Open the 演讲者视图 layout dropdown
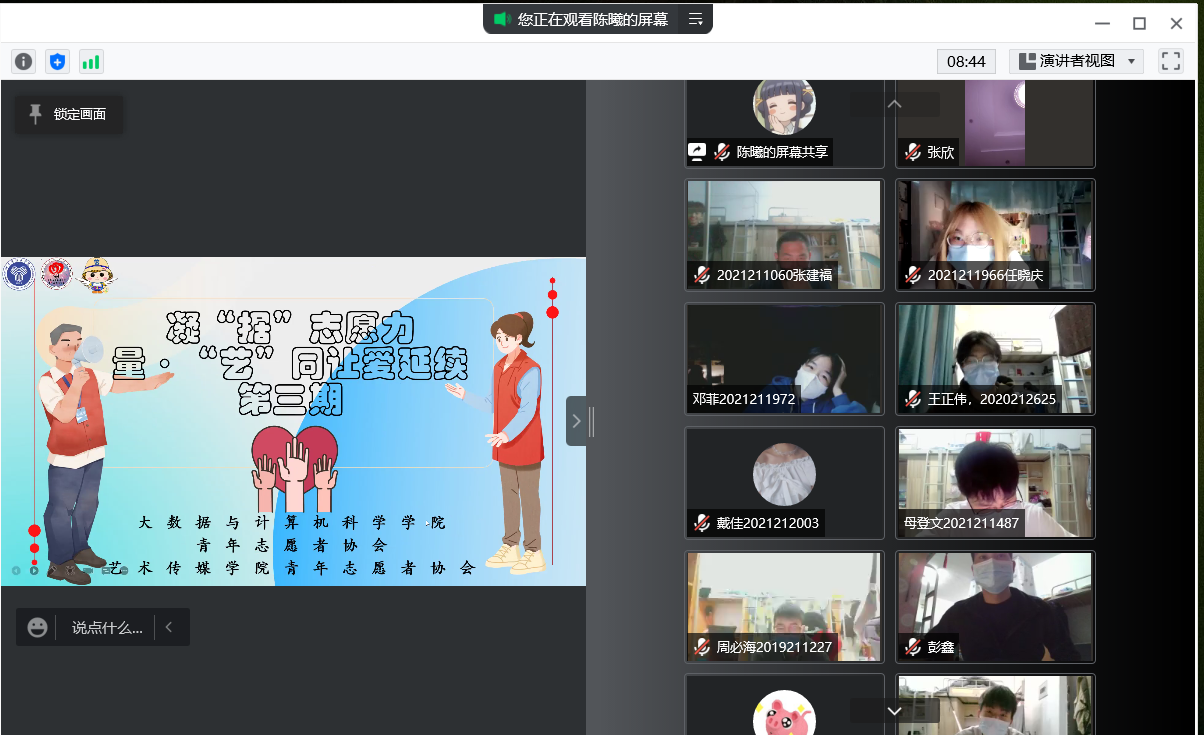Viewport: 1204px width, 735px height. pyautogui.click(x=1076, y=61)
